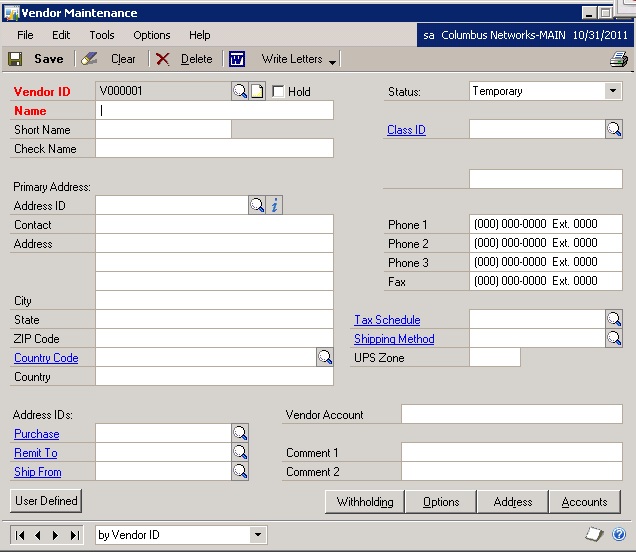Click into the Name input field
This screenshot has height=552, width=636.
tap(215, 110)
